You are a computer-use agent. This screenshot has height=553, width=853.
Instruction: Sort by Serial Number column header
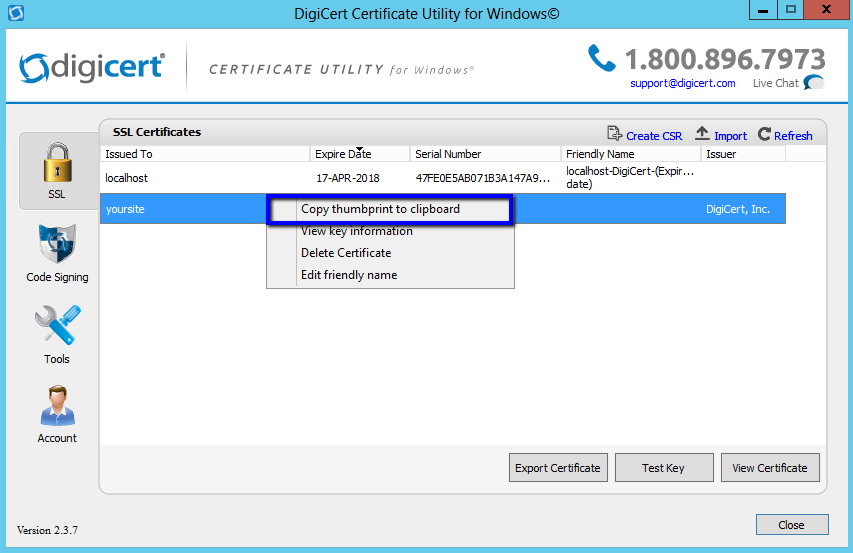[x=448, y=154]
